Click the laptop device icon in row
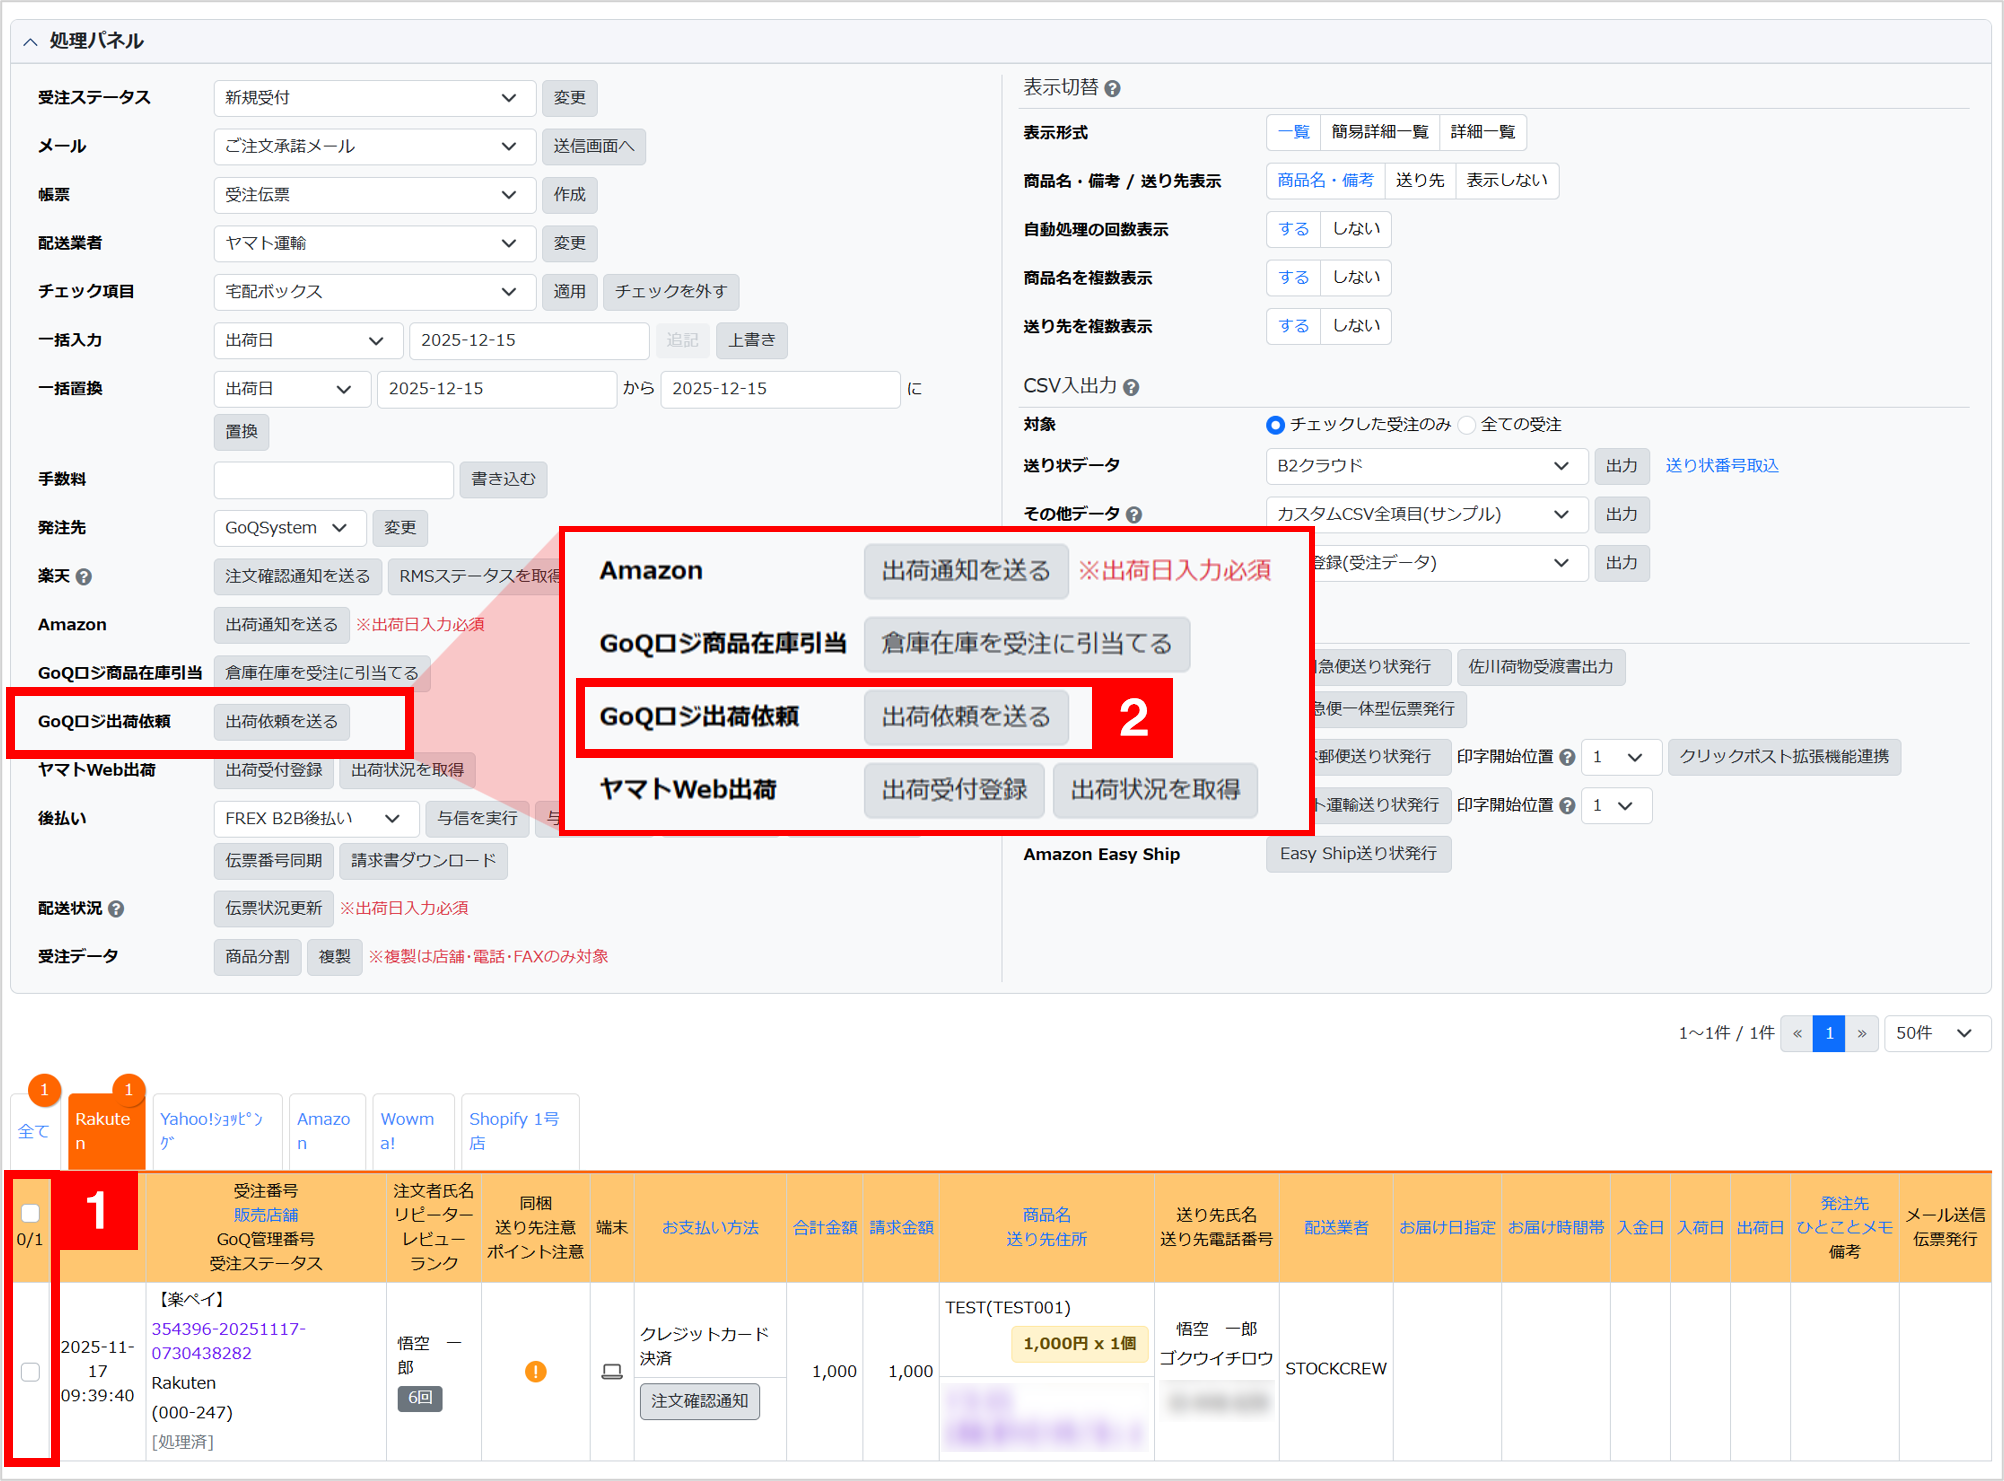Viewport: 2004px width, 1481px height. pos(612,1371)
